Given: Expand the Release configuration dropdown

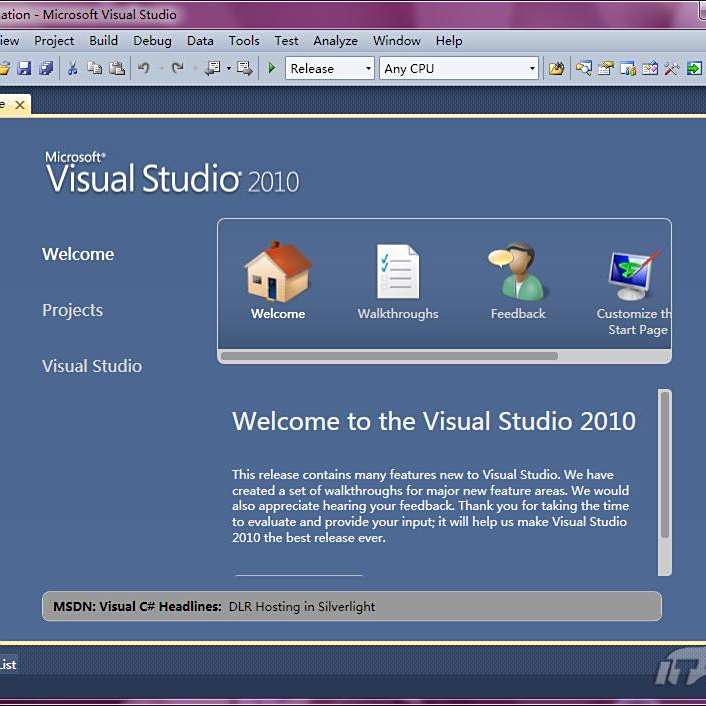Looking at the screenshot, I should pos(368,69).
